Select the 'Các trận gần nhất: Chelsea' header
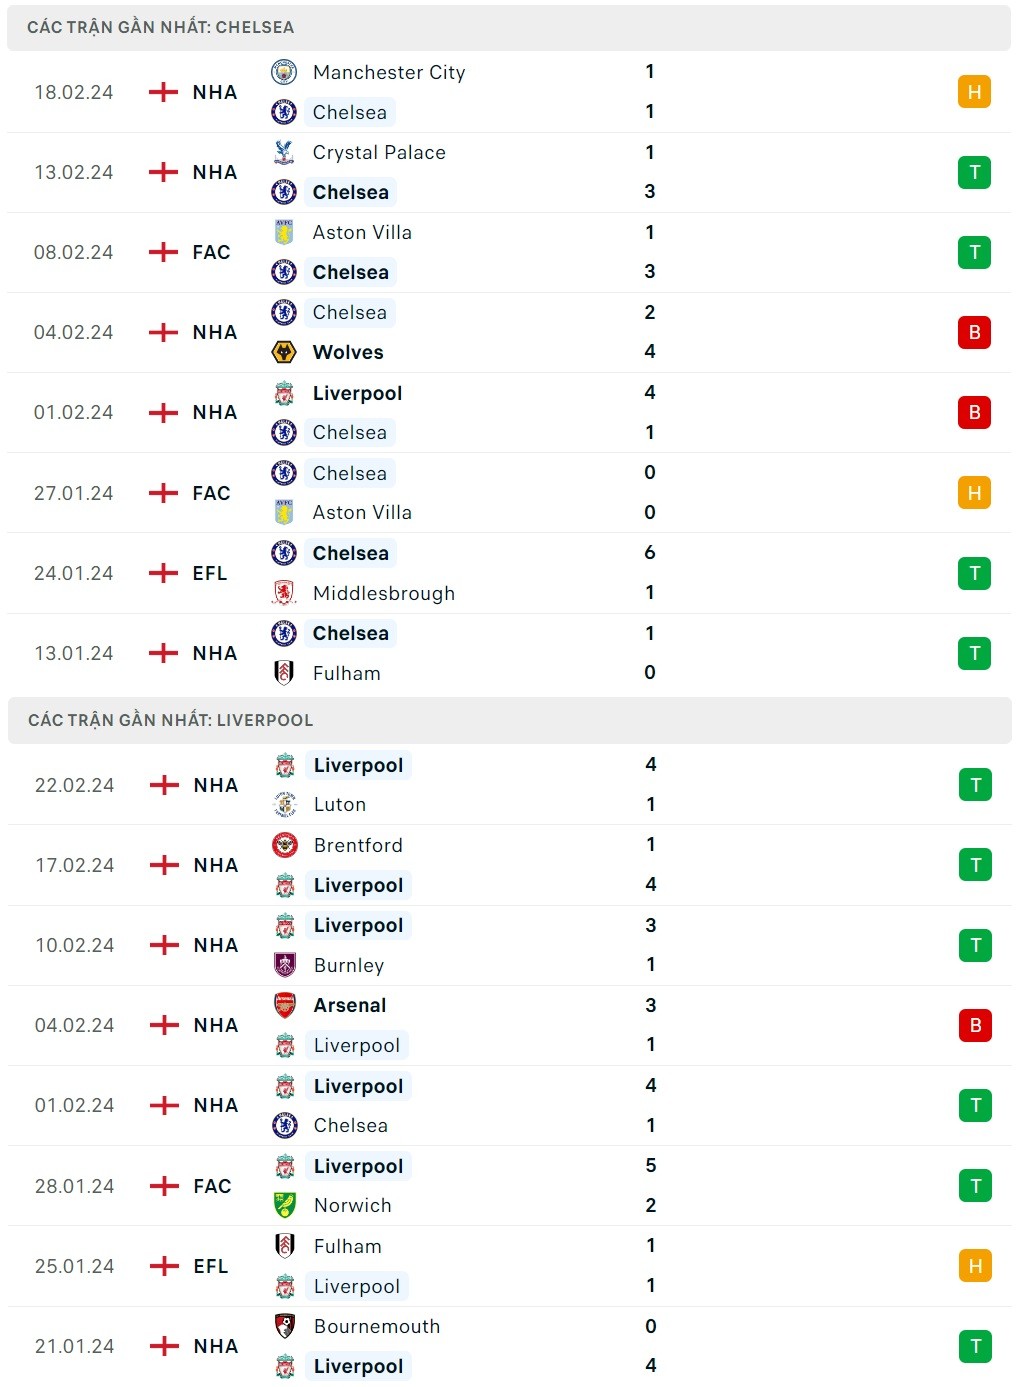 [x=161, y=27]
